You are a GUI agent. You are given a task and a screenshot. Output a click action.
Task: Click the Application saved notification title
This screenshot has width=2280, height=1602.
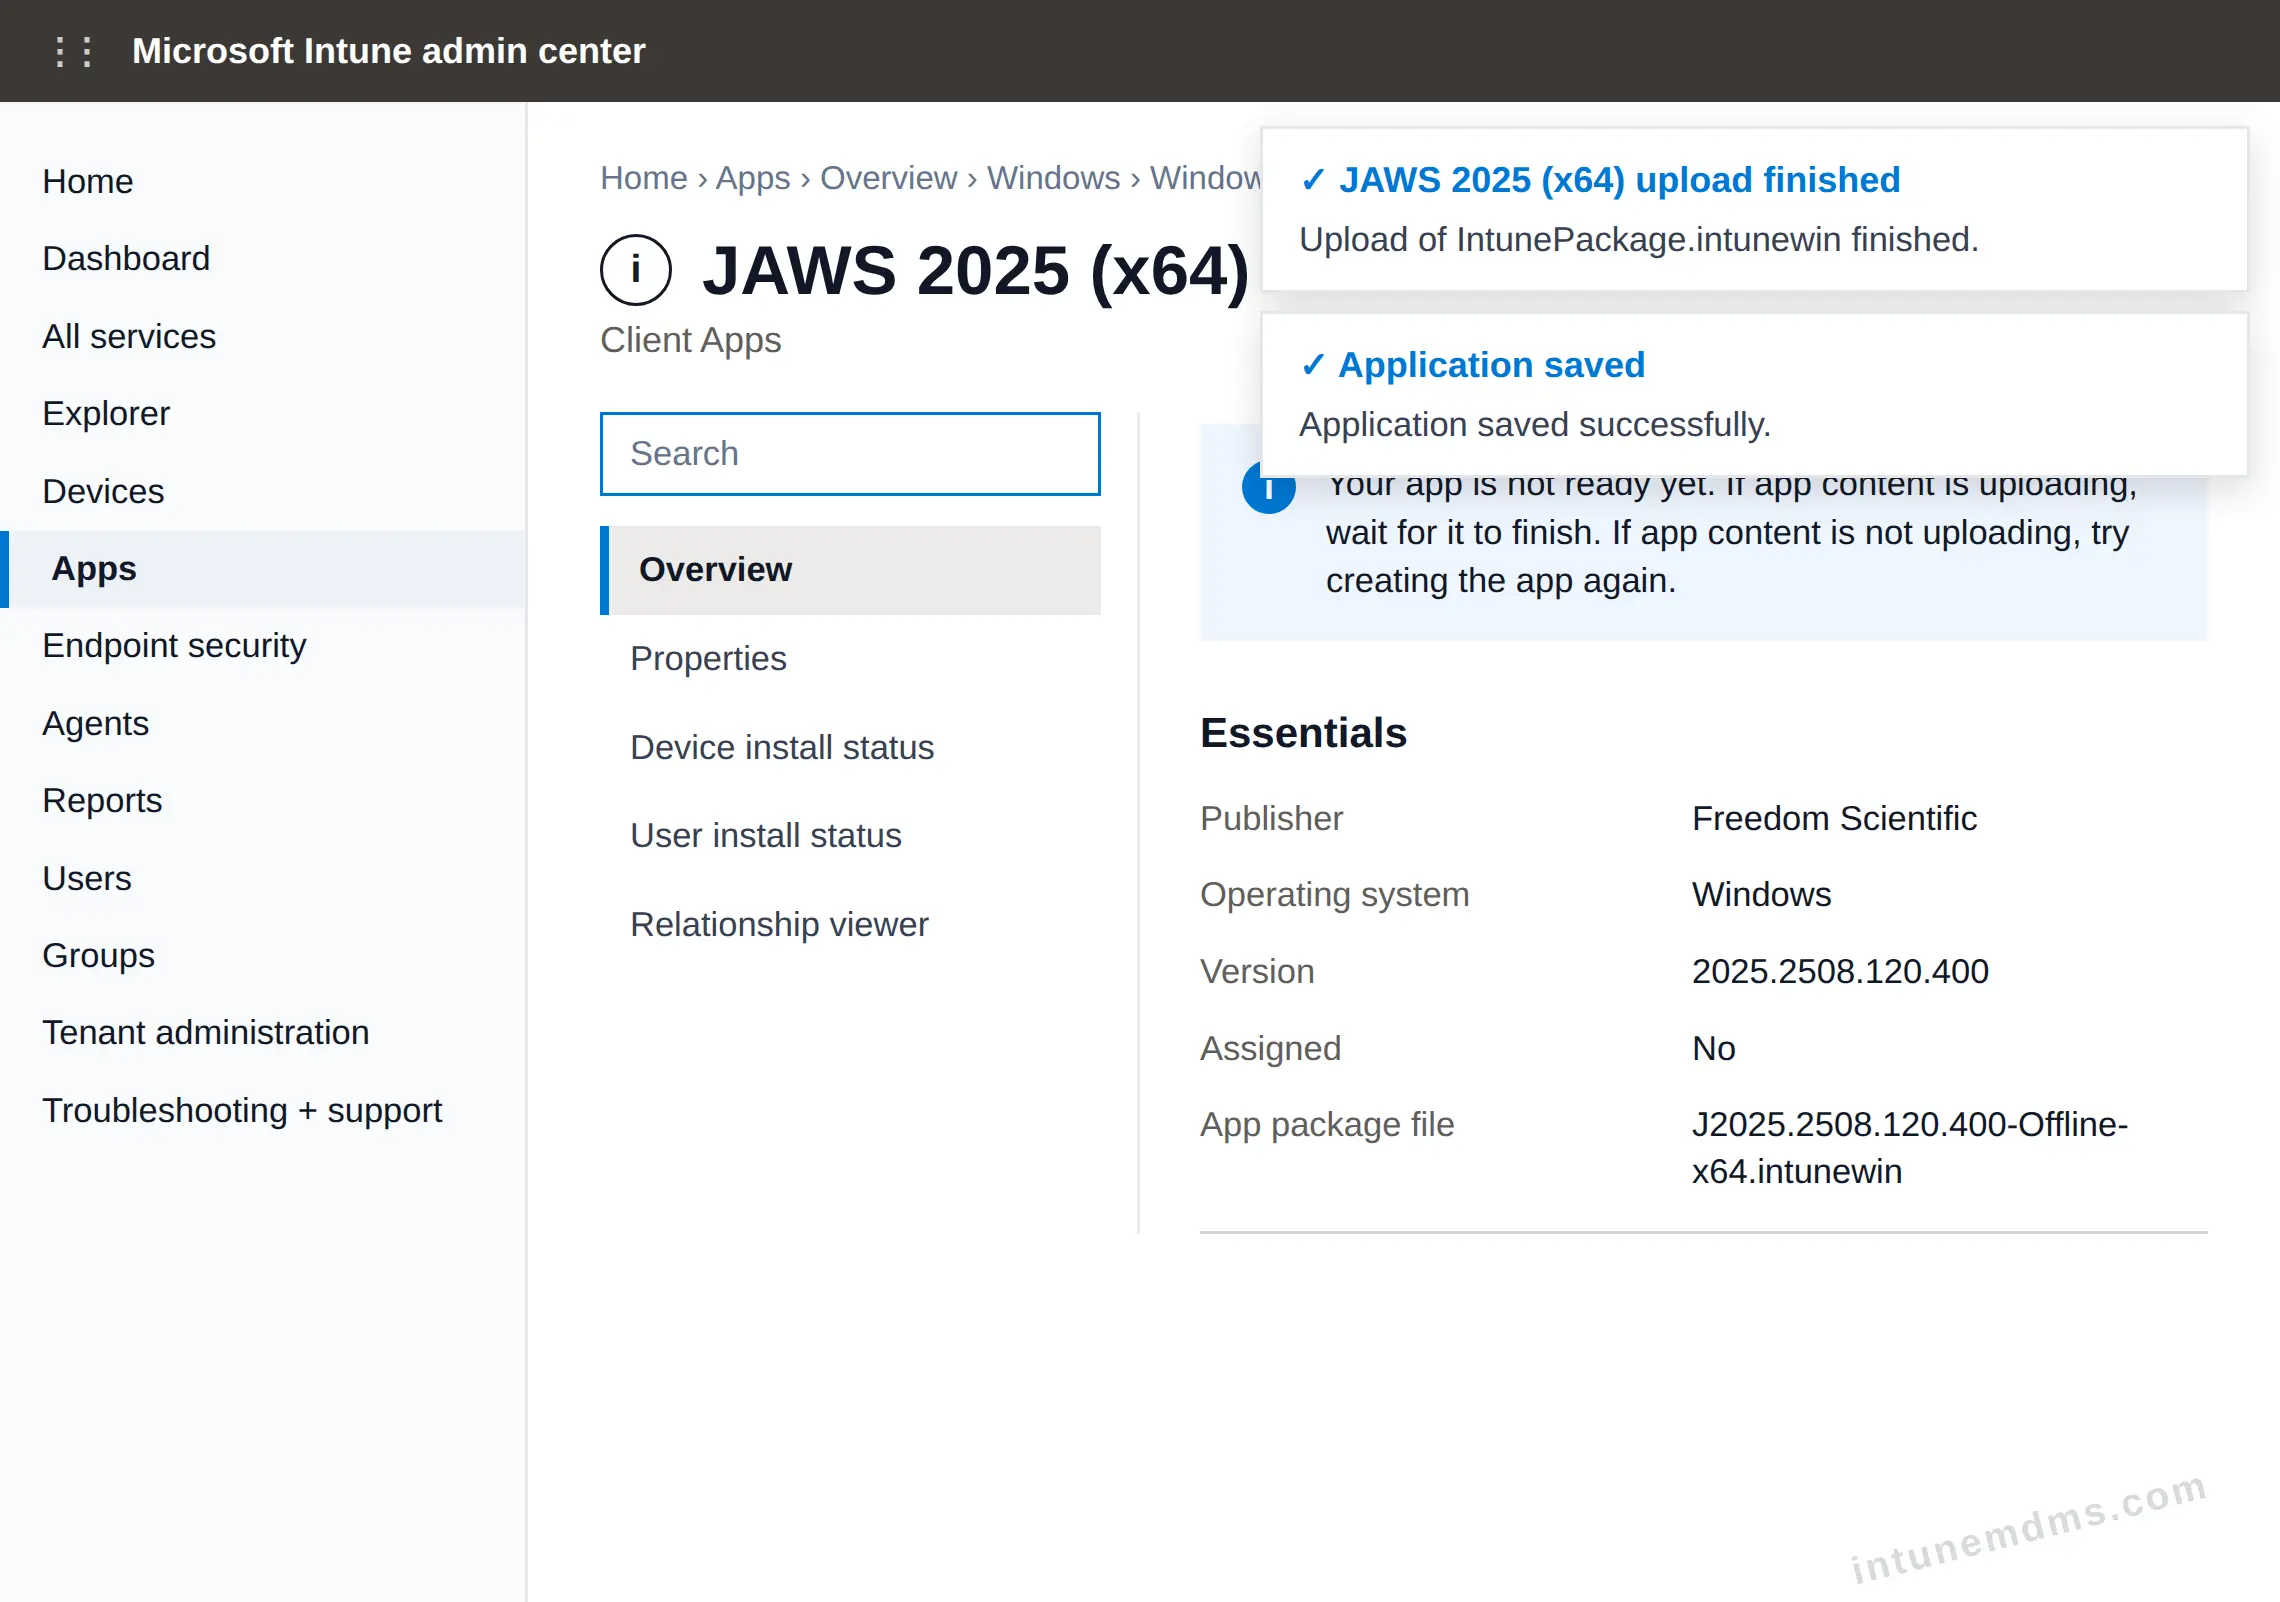point(1491,365)
